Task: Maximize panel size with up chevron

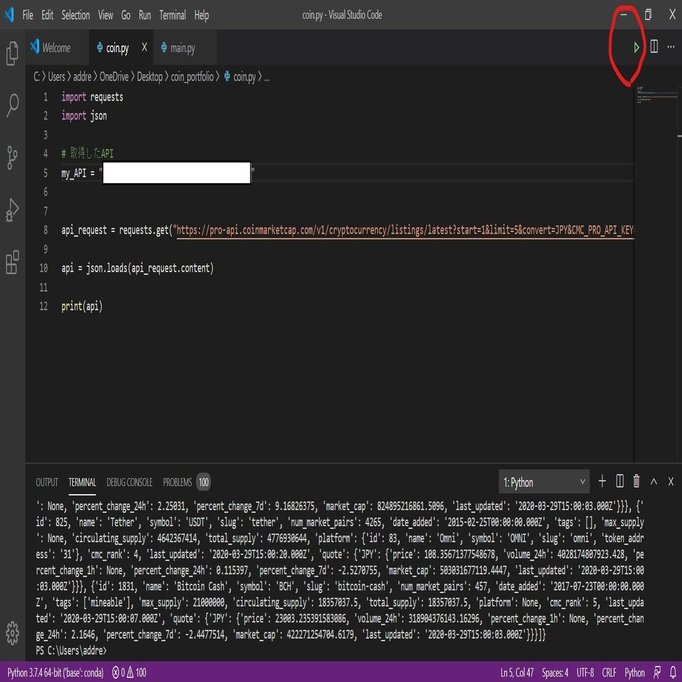Action: point(653,481)
